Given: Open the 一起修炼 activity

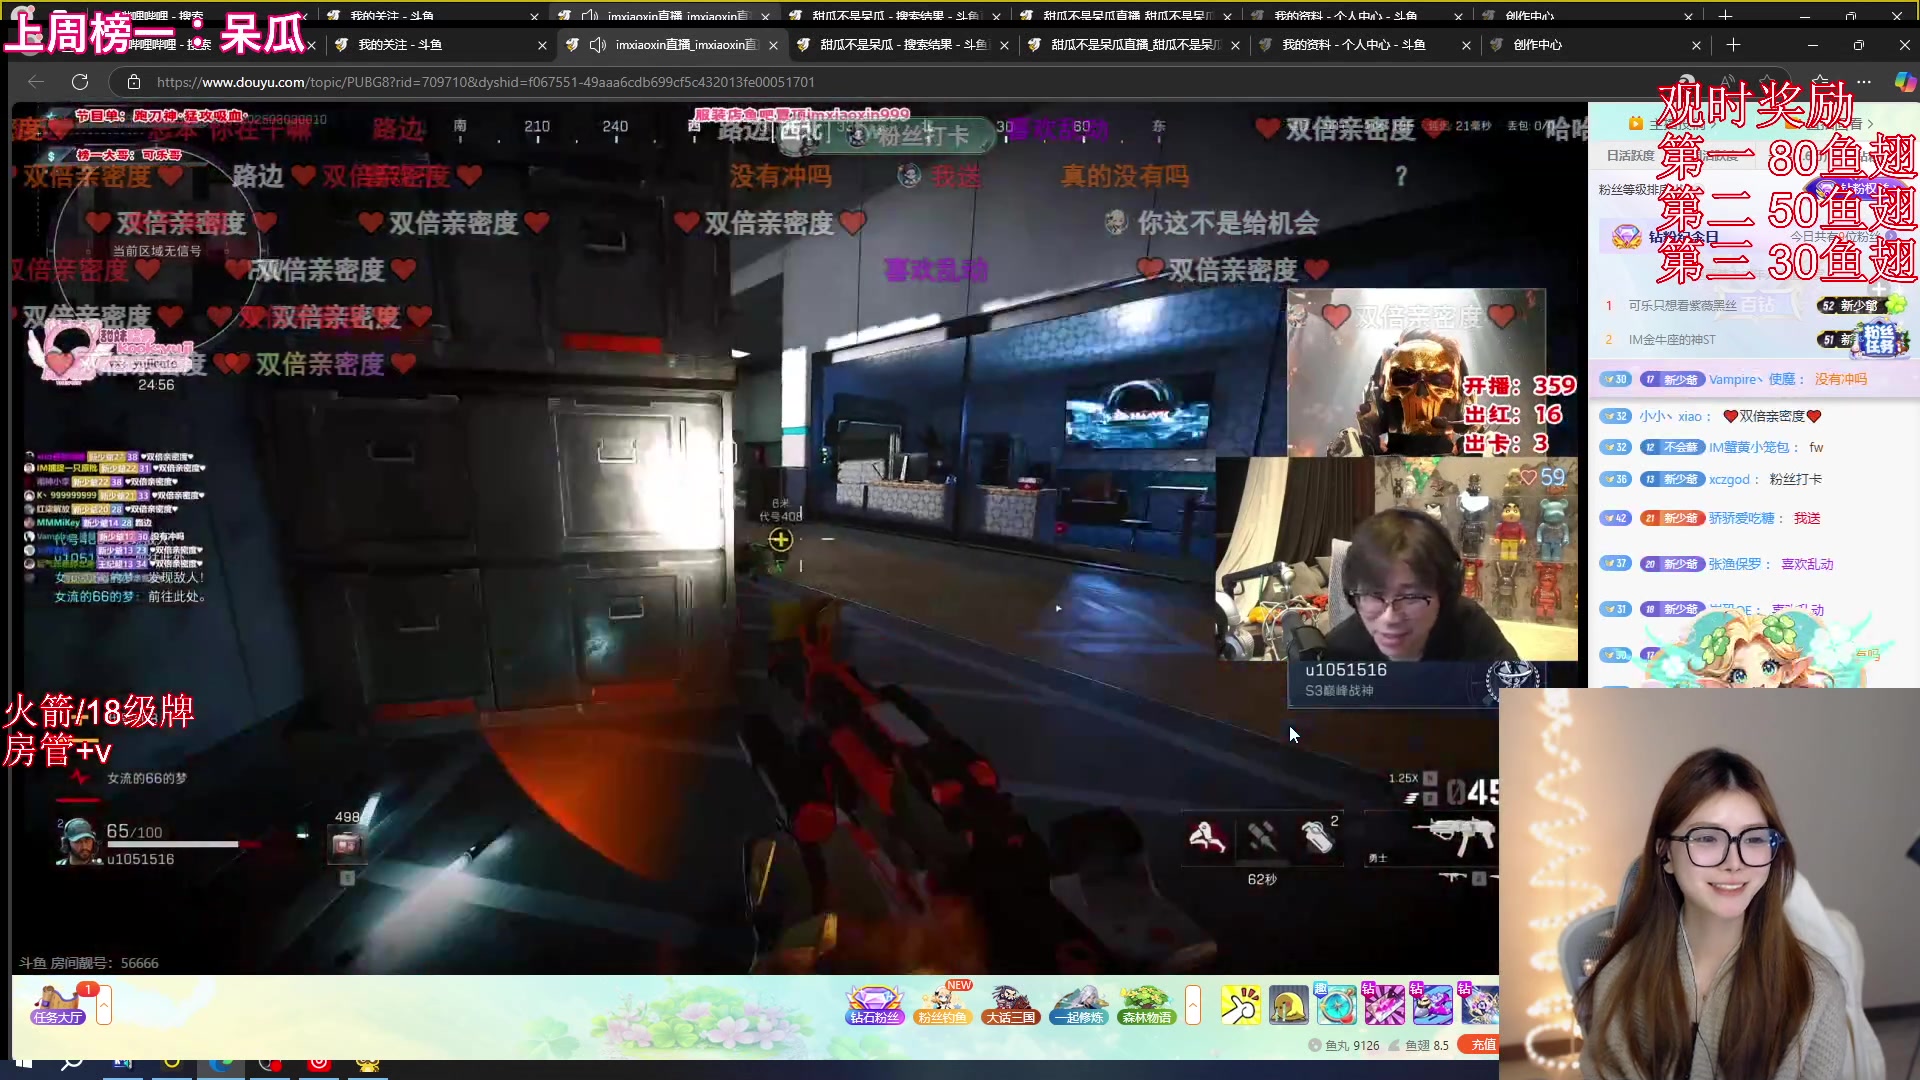Looking at the screenshot, I should click(x=1079, y=1005).
